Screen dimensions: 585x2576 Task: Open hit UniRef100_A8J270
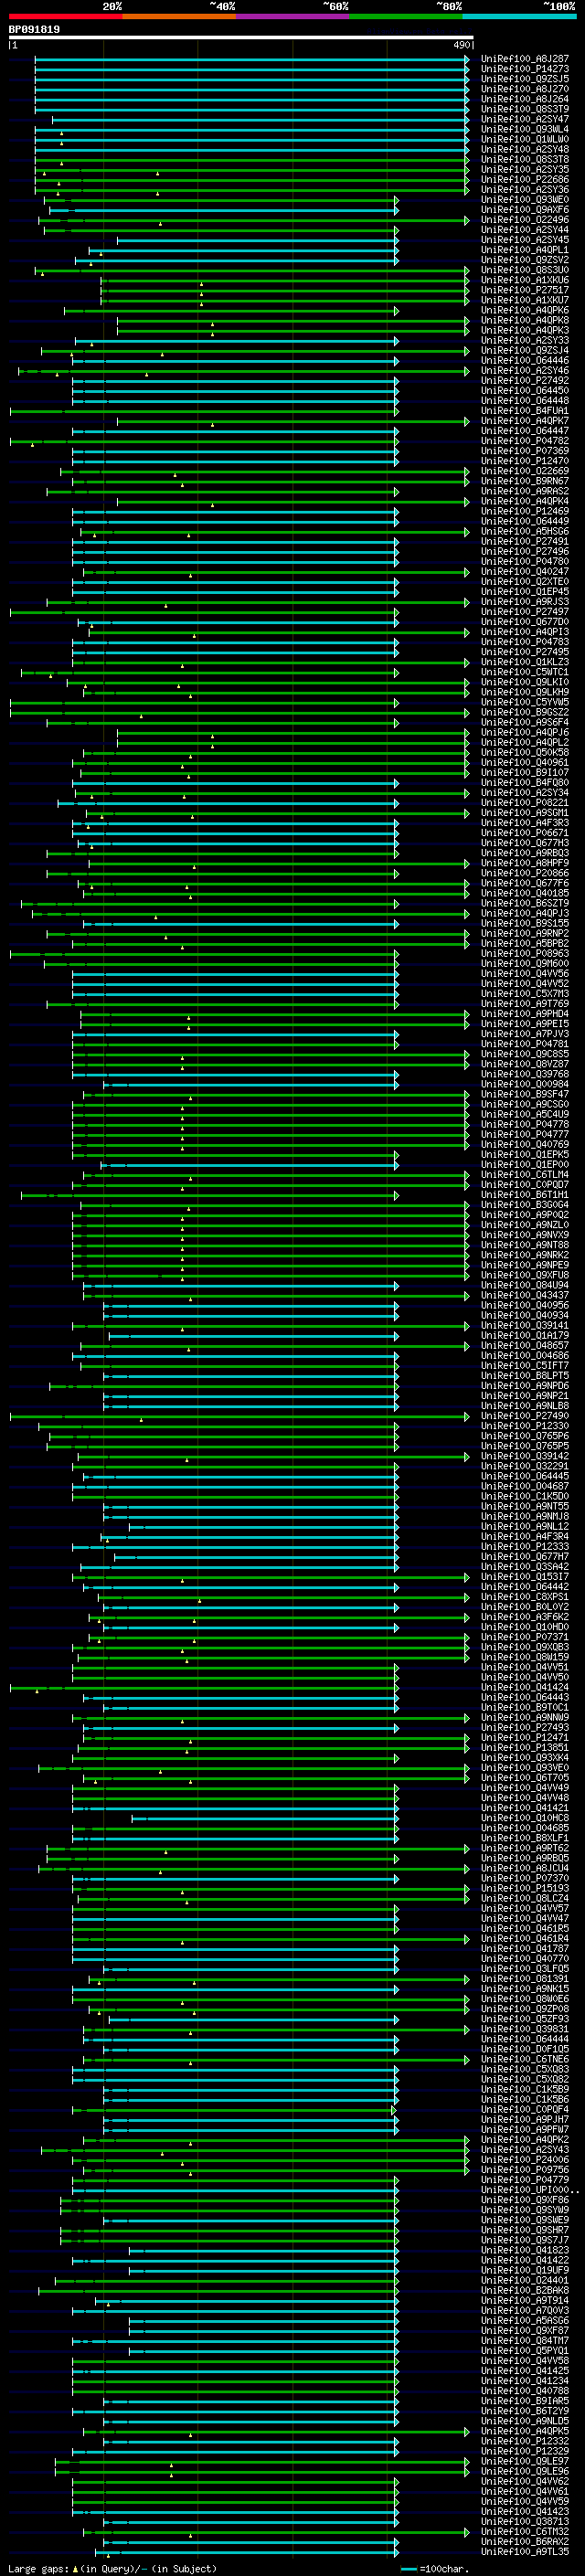525,89
